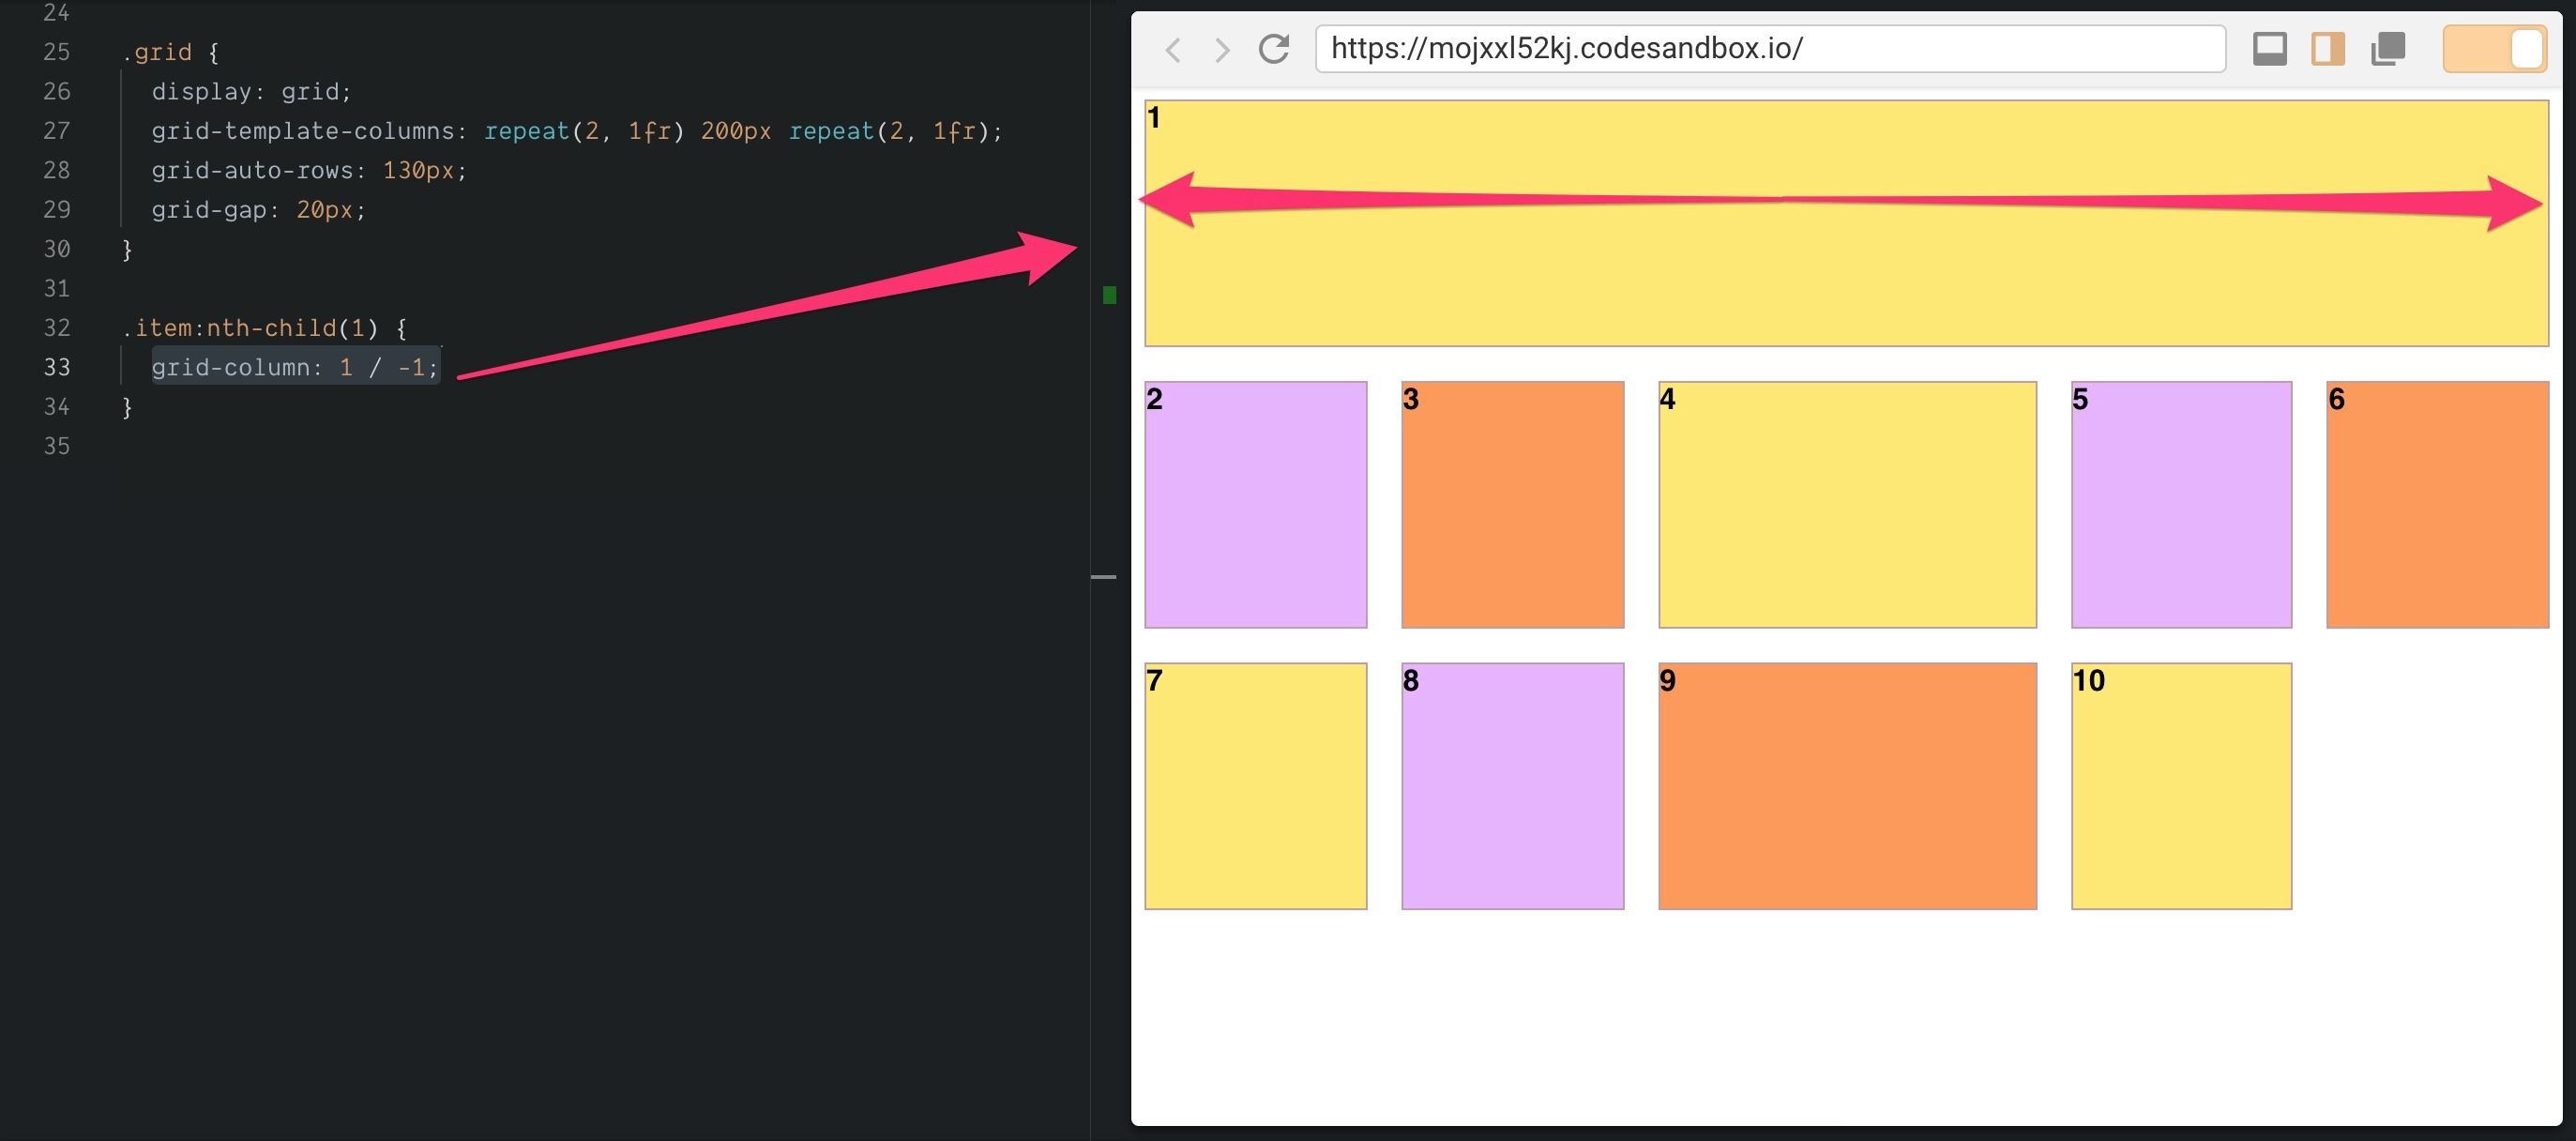Click the .item:nth-child(1) selector
The width and height of the screenshot is (2576, 1141).
click(250, 328)
